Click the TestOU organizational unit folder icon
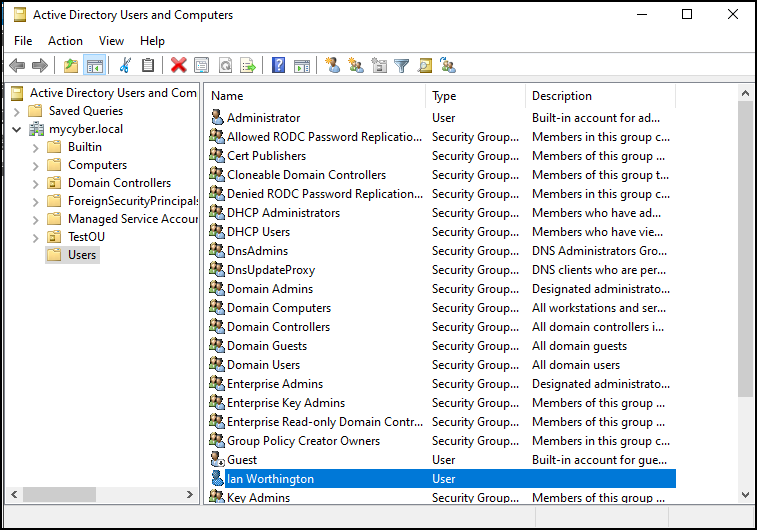This screenshot has height=530, width=757. click(x=54, y=237)
